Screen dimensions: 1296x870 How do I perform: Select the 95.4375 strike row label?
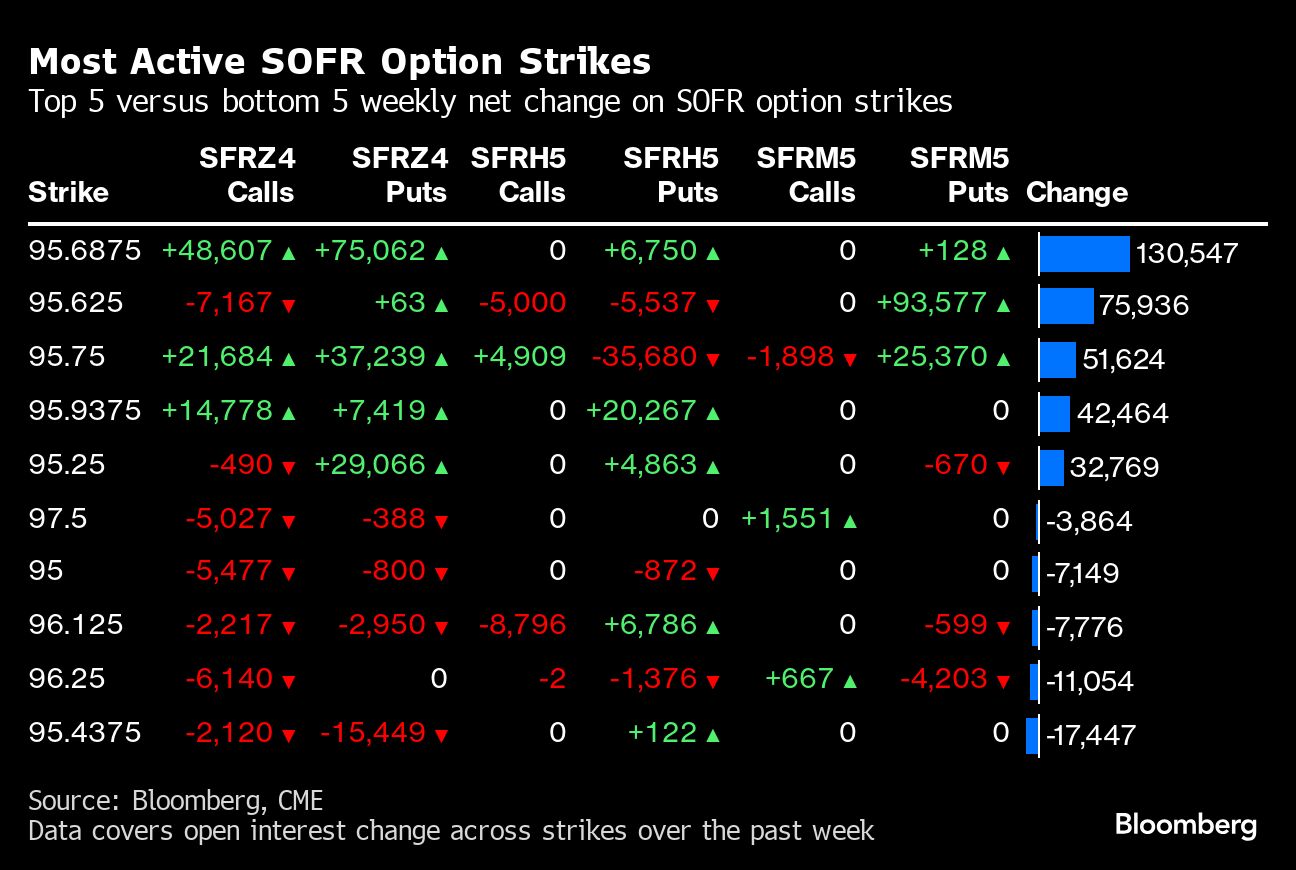click(85, 733)
